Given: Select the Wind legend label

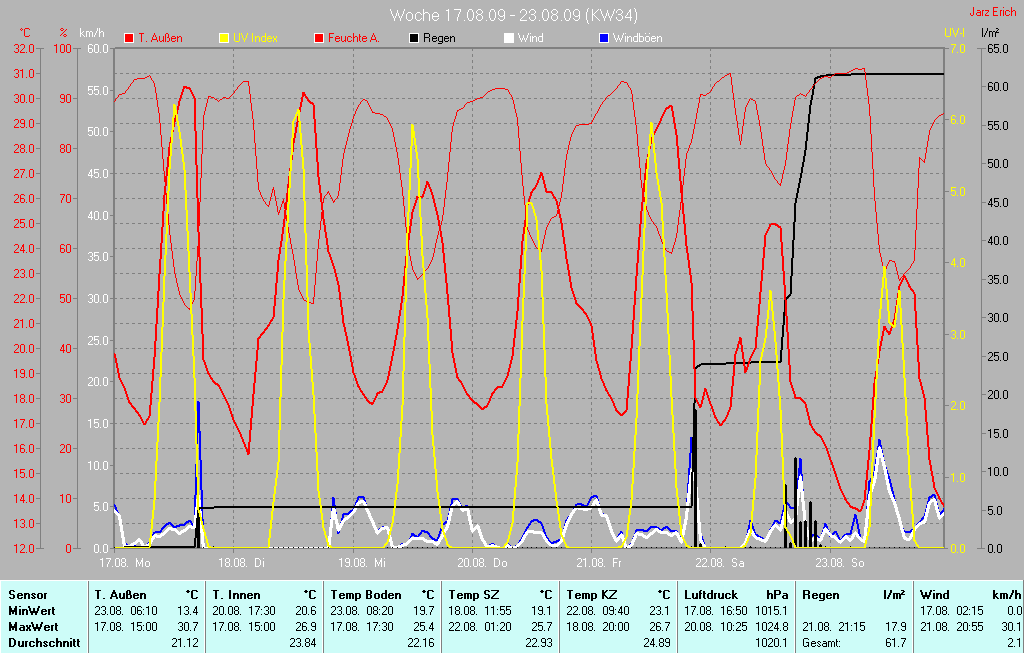Looking at the screenshot, I should tap(530, 38).
